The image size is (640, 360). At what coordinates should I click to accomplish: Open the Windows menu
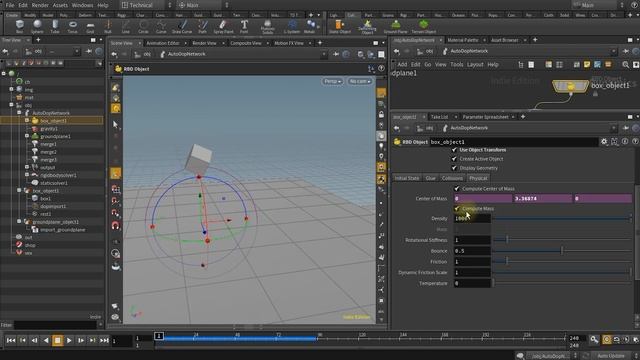pos(82,5)
